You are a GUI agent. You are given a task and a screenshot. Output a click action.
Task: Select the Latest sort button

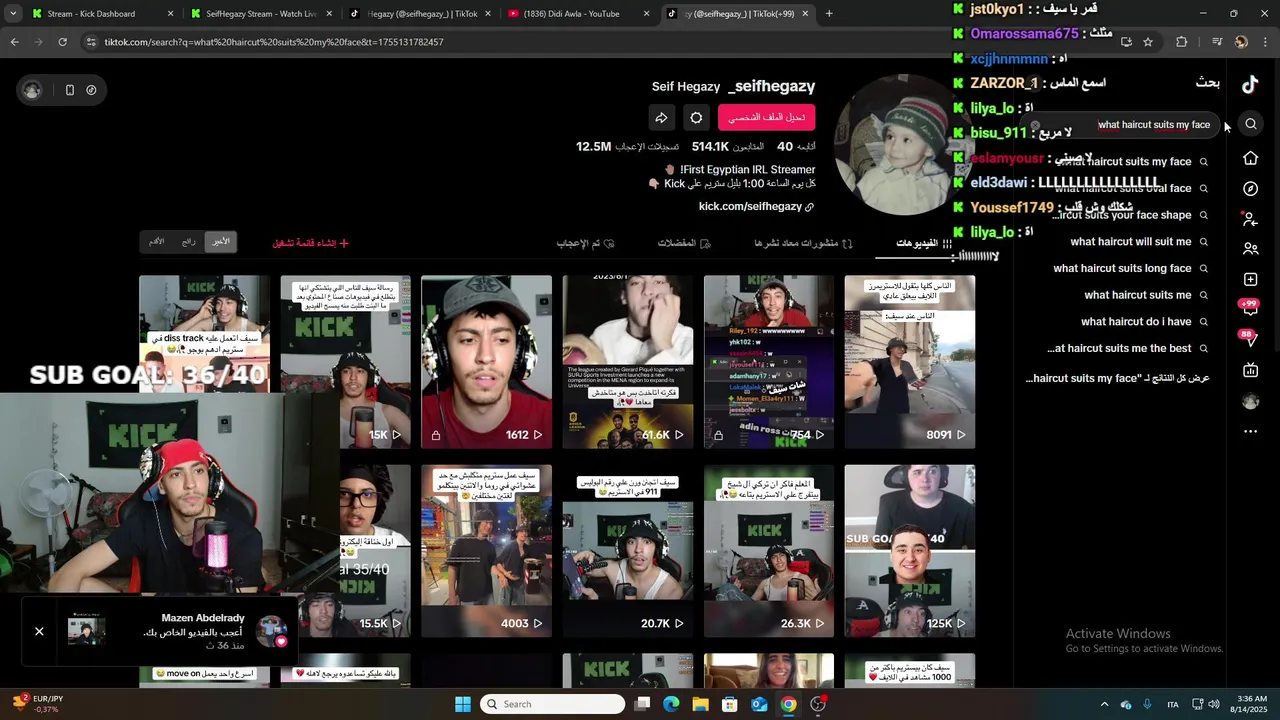221,242
